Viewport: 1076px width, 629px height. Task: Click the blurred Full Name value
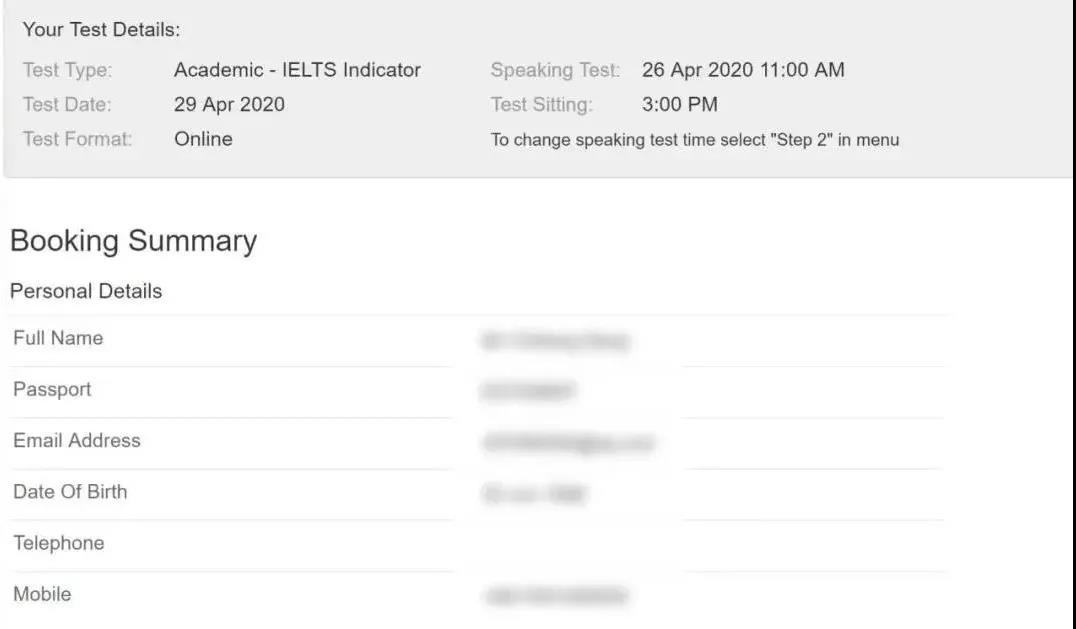click(x=555, y=341)
